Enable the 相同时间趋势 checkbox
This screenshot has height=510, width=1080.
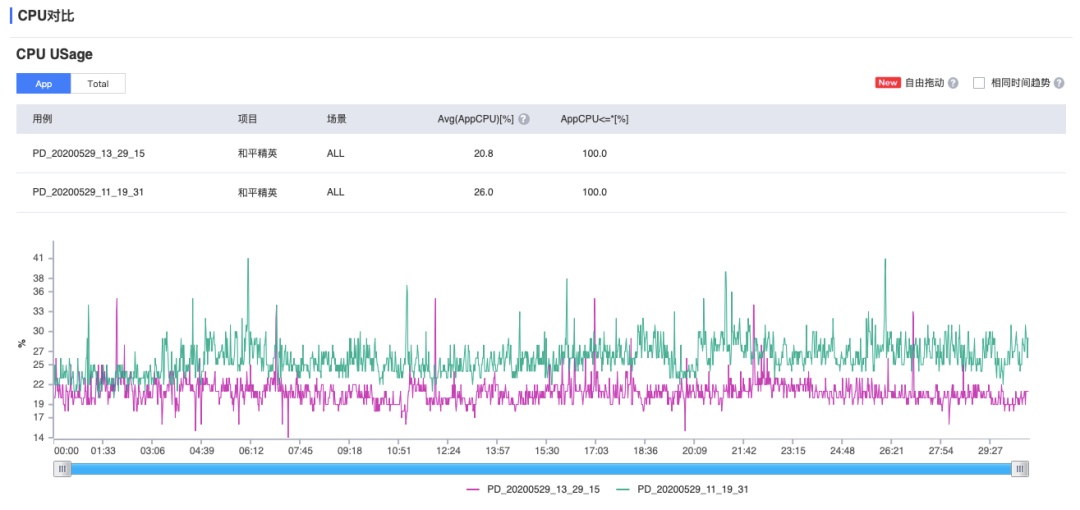[x=979, y=83]
